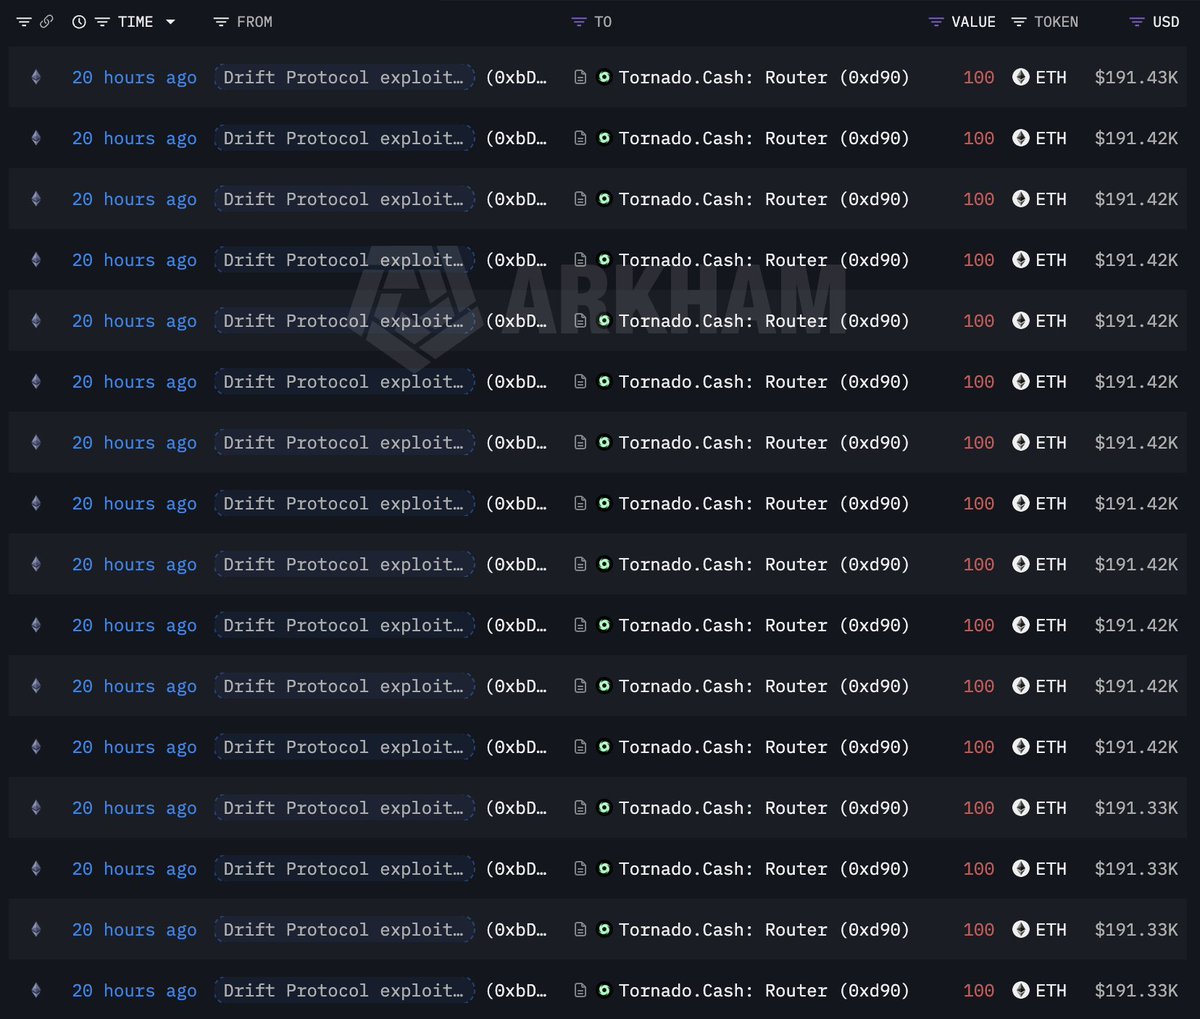Open Tornado.Cash: Router link in fourth row

[764, 260]
